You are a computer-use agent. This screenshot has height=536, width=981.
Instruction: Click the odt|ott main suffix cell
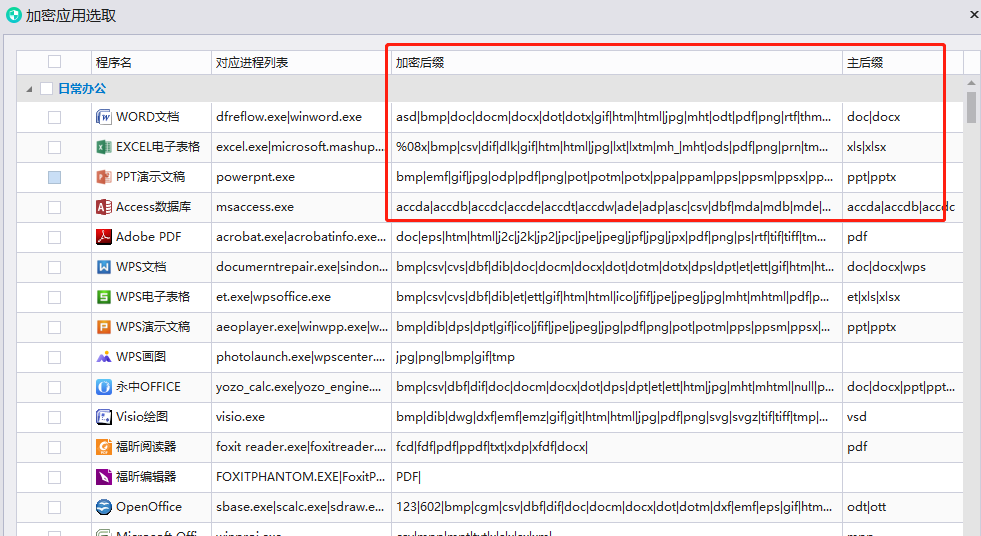point(903,507)
